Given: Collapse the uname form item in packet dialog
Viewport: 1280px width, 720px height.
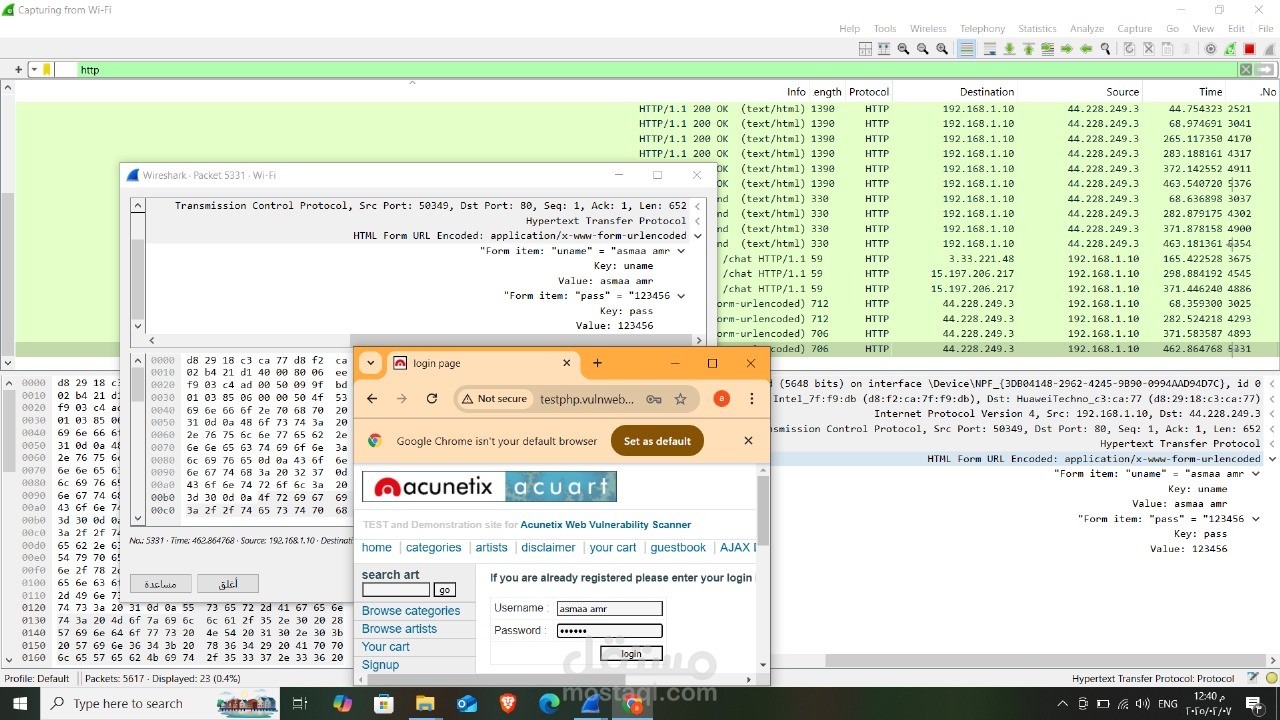Looking at the screenshot, I should pos(682,251).
